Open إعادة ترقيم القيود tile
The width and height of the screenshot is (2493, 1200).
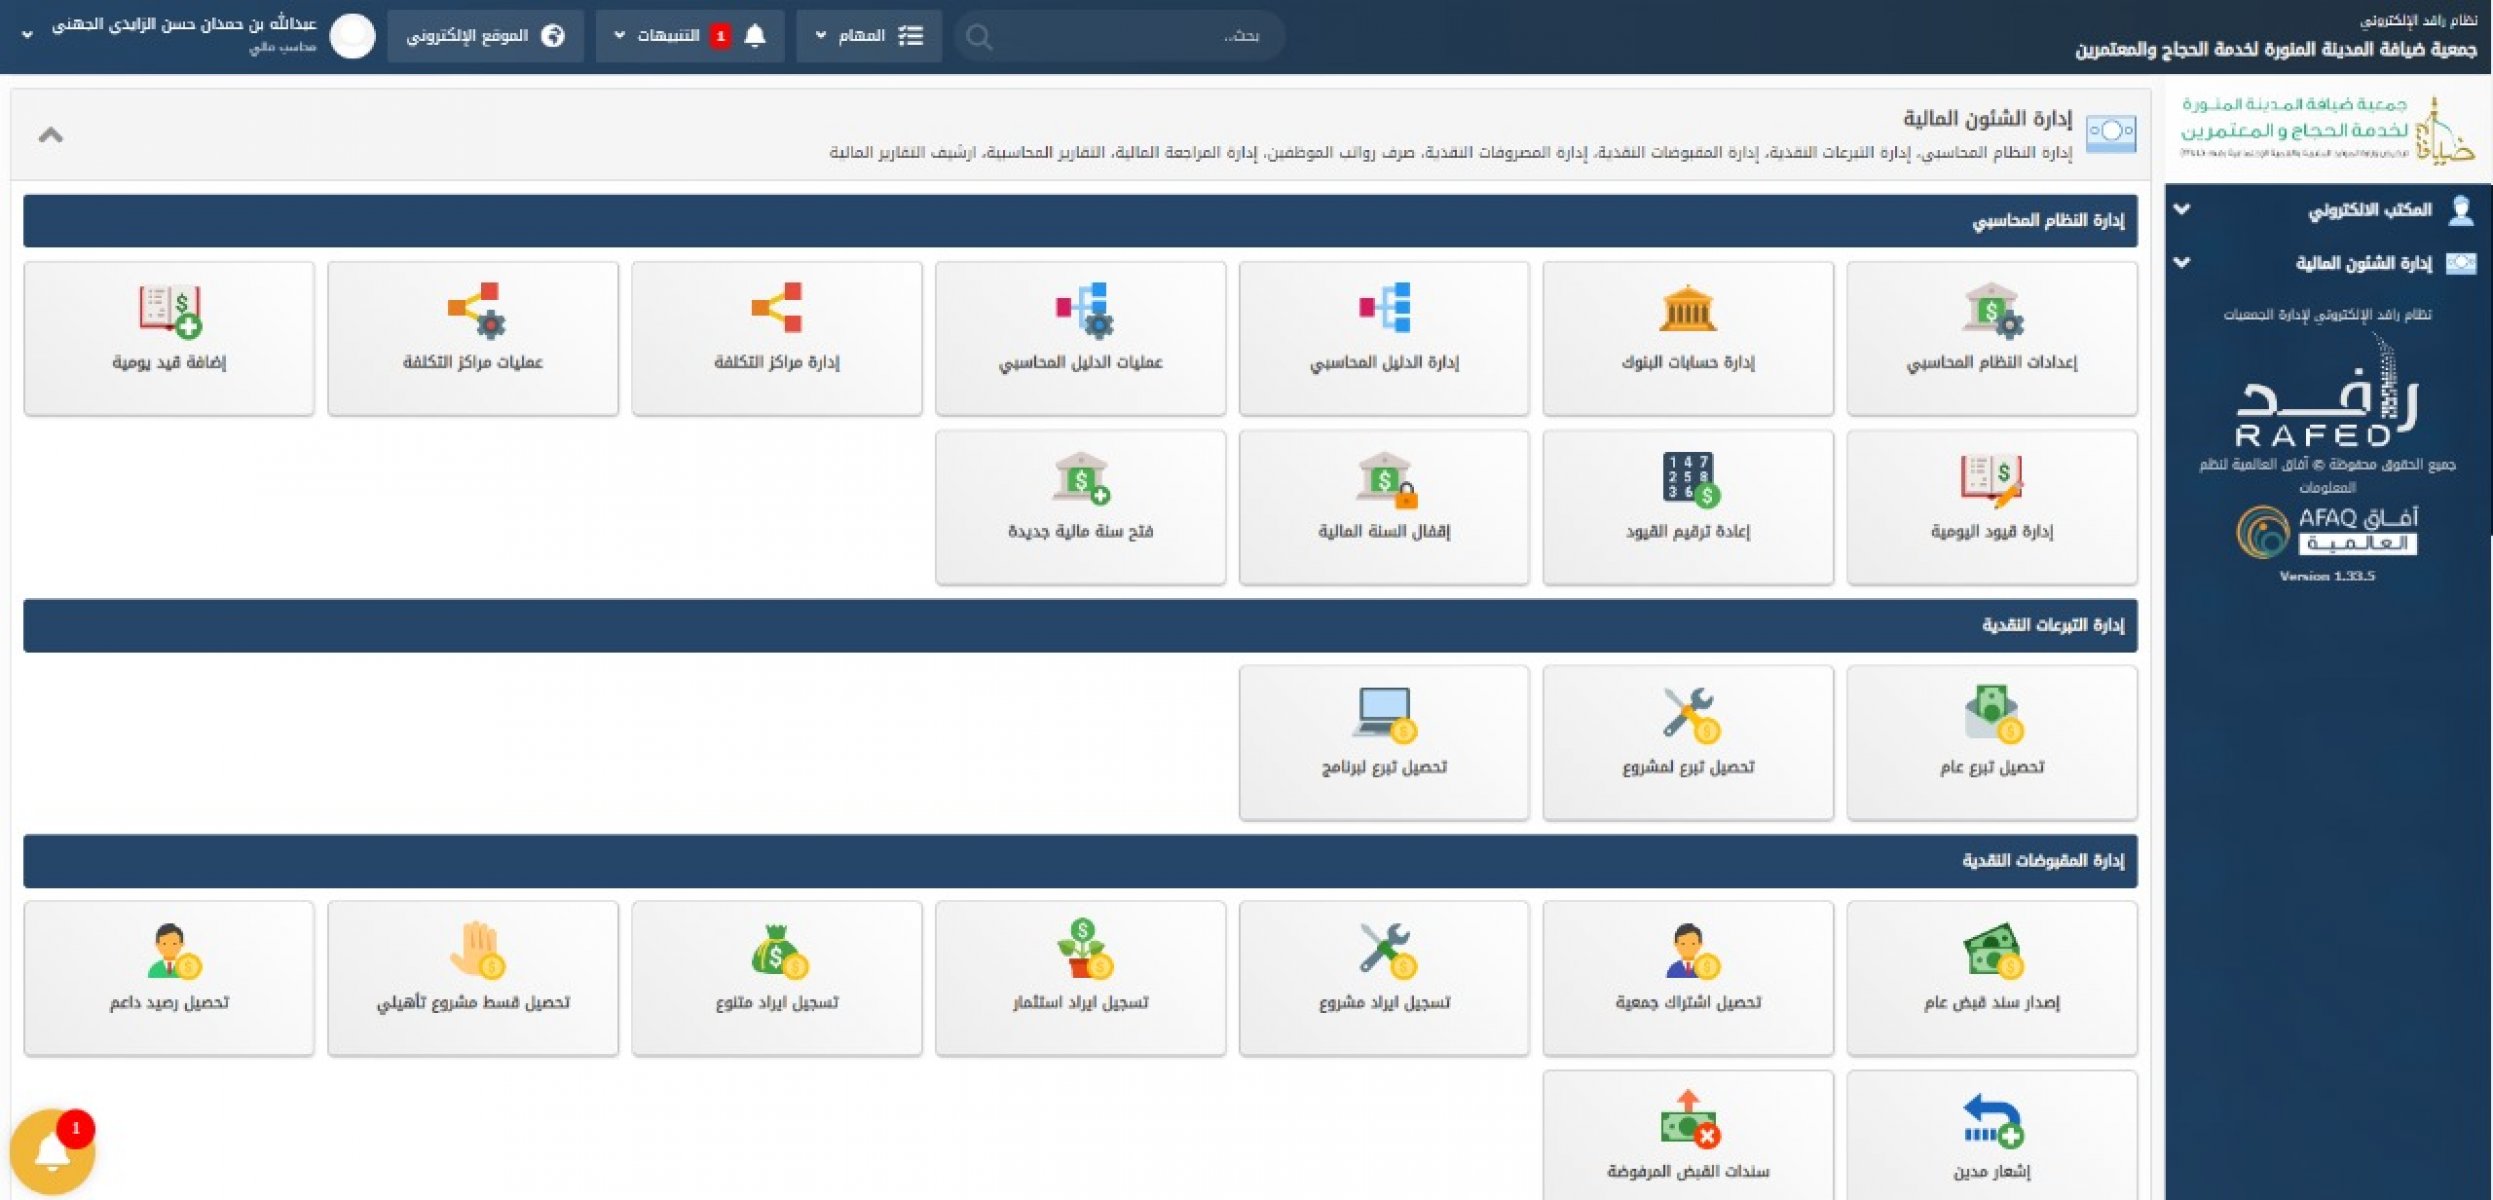(x=1687, y=507)
